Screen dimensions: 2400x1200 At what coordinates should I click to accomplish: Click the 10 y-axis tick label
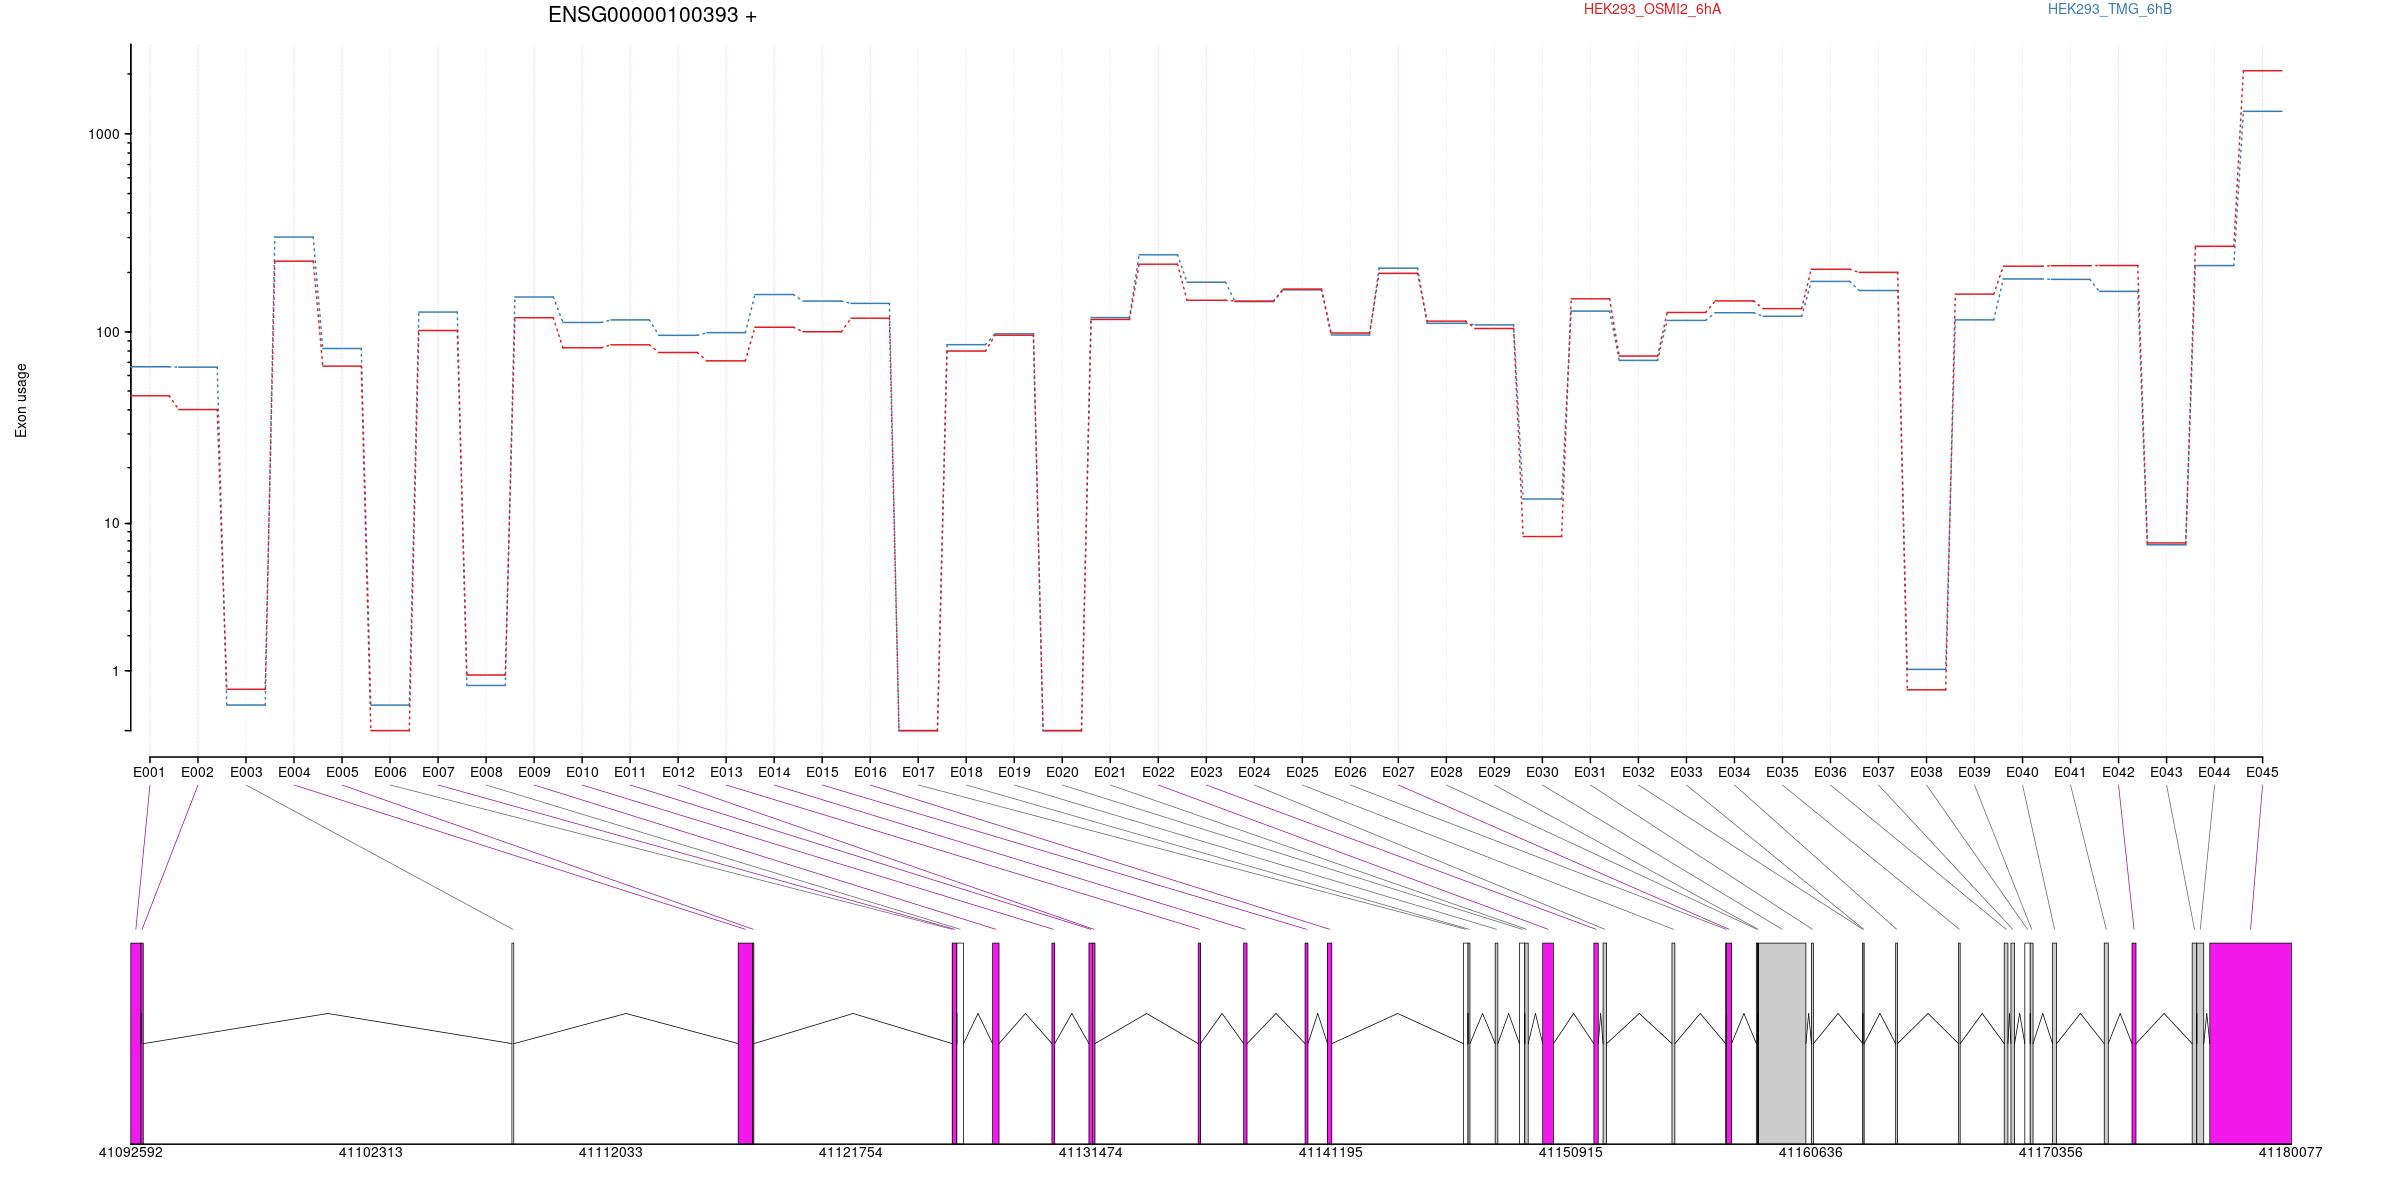[112, 524]
